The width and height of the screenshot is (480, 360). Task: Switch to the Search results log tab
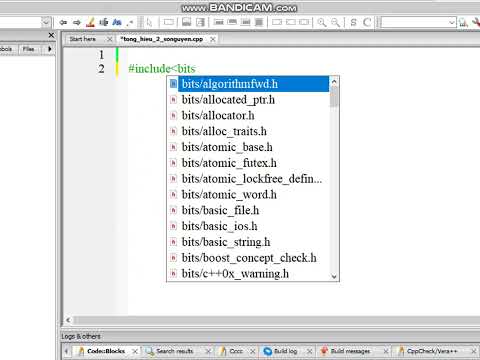coord(175,351)
